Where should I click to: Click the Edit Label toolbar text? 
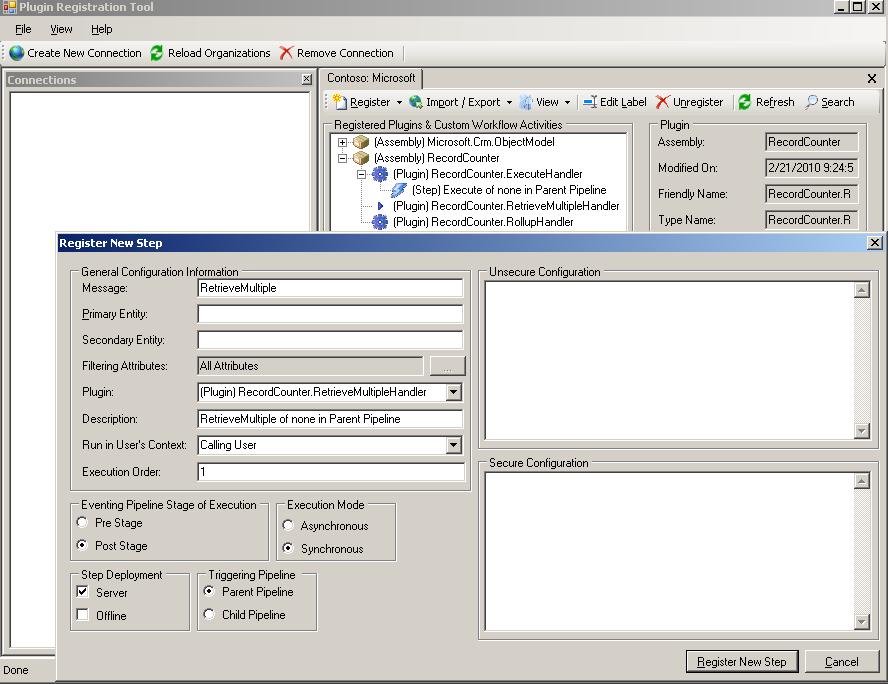pos(623,102)
